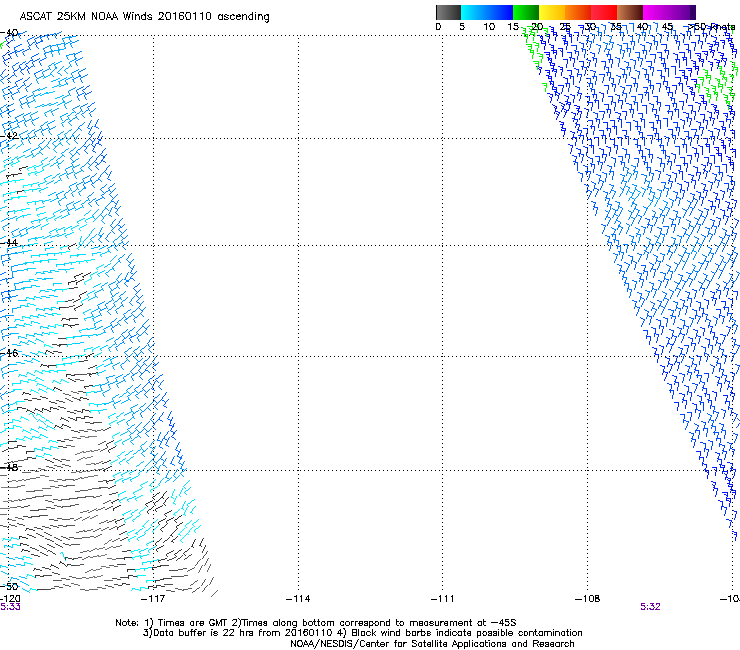Viewport: 740px width, 650px height.
Task: Click the yellow 20-25 knots legend segment
Action: pos(552,12)
